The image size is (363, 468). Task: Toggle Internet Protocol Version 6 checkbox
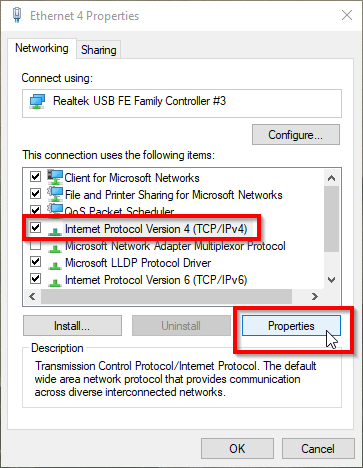point(35,278)
